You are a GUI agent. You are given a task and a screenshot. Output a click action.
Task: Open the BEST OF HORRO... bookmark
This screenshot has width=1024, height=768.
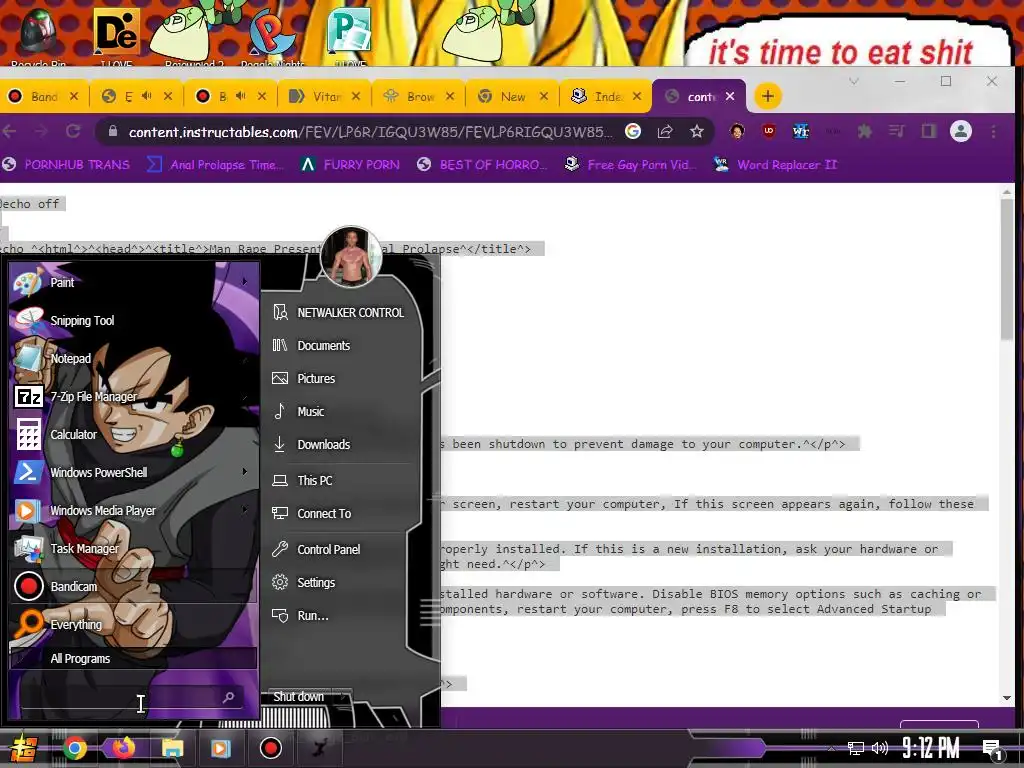[482, 165]
